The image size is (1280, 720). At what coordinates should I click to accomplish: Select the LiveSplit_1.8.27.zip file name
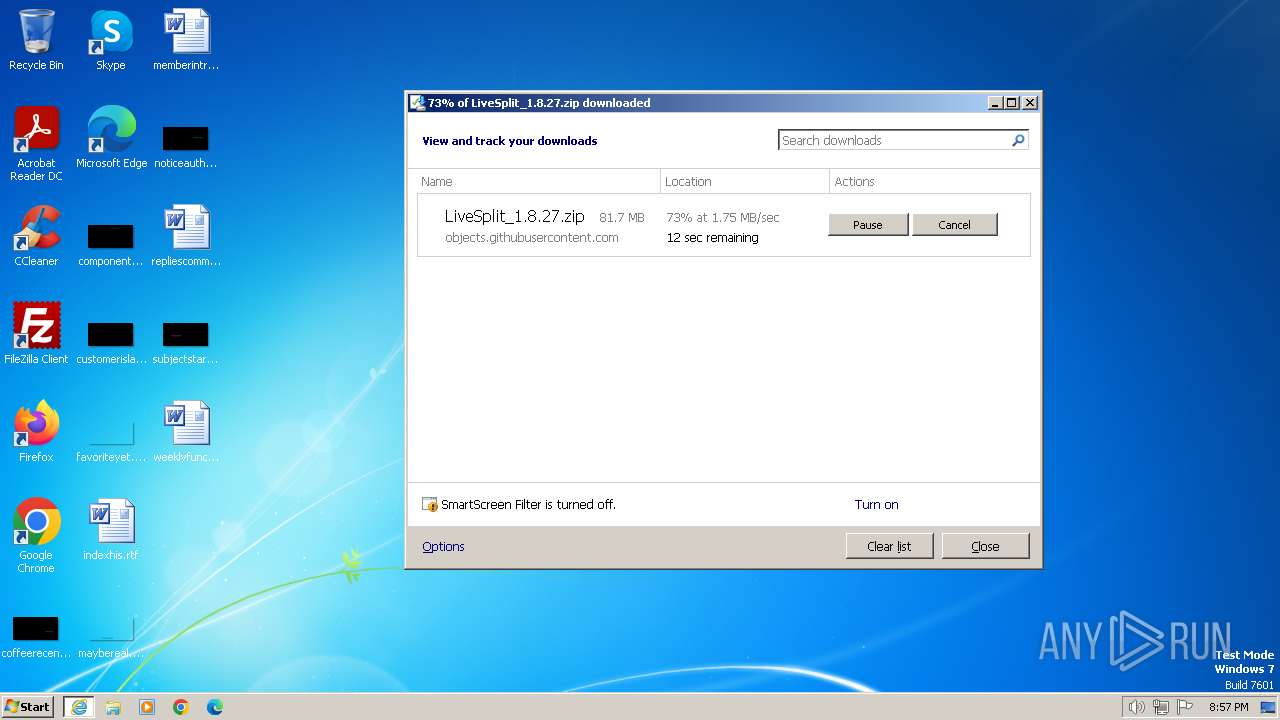click(x=514, y=216)
